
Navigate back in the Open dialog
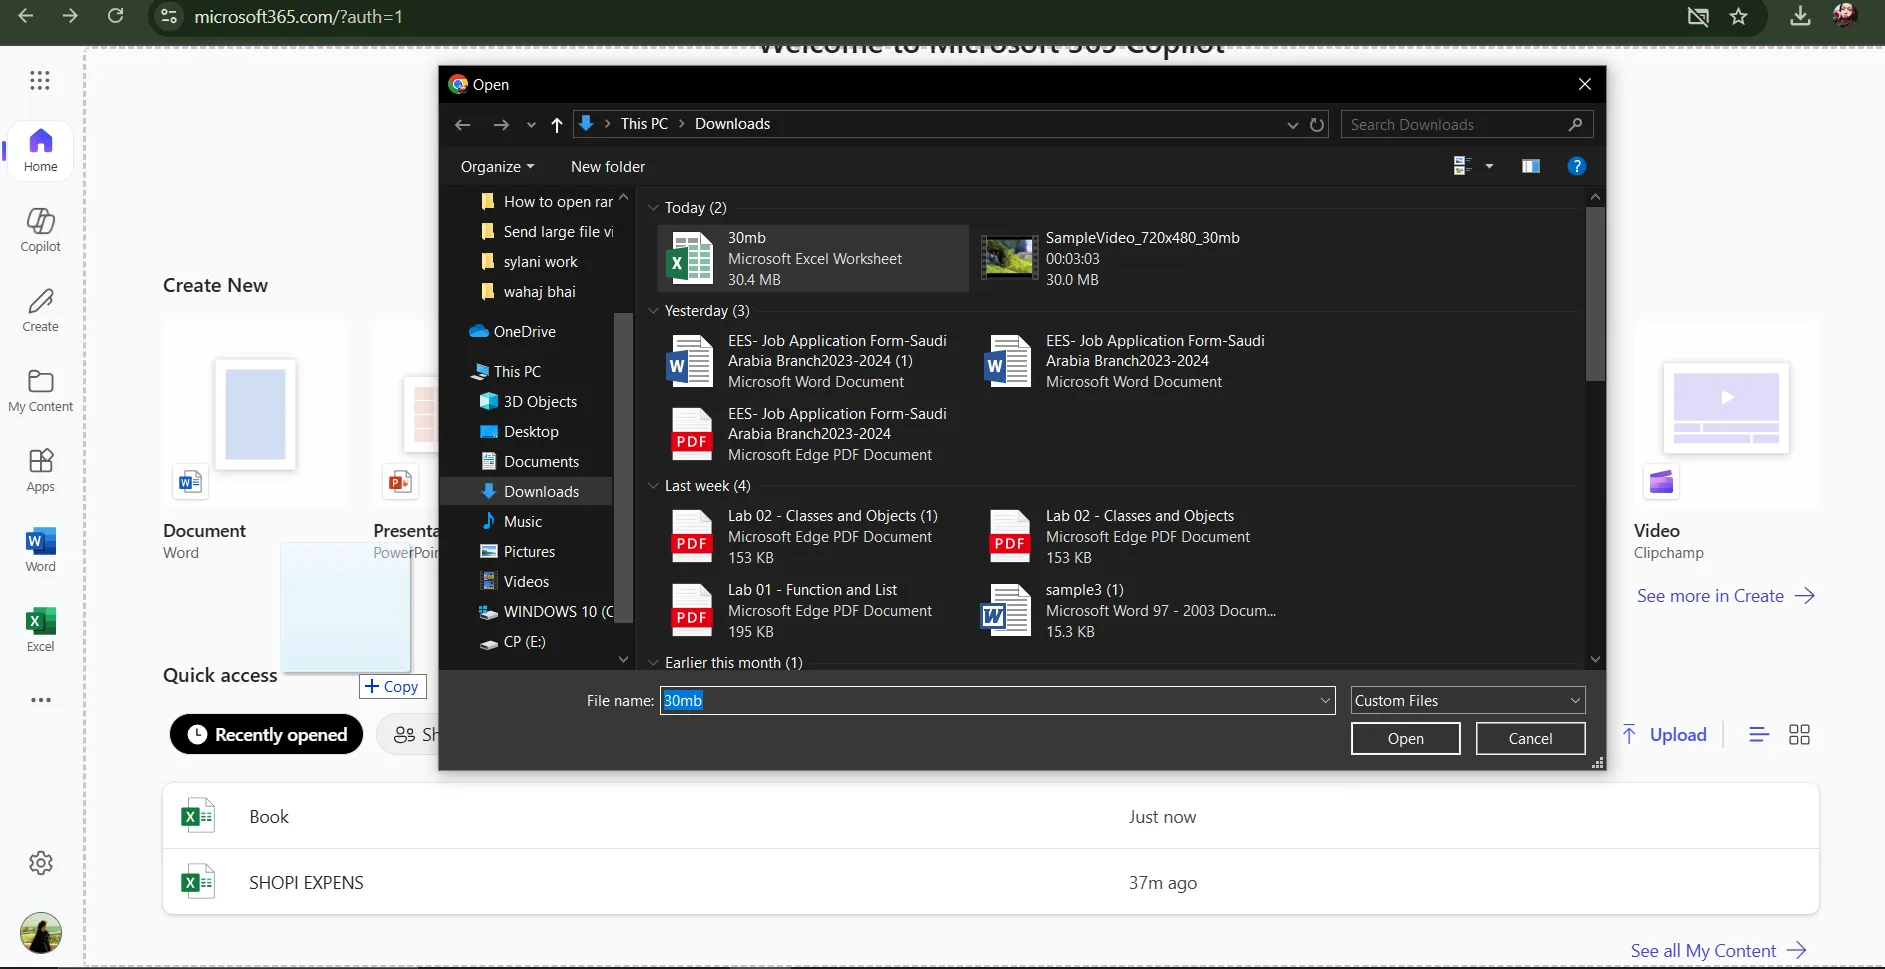pyautogui.click(x=462, y=125)
